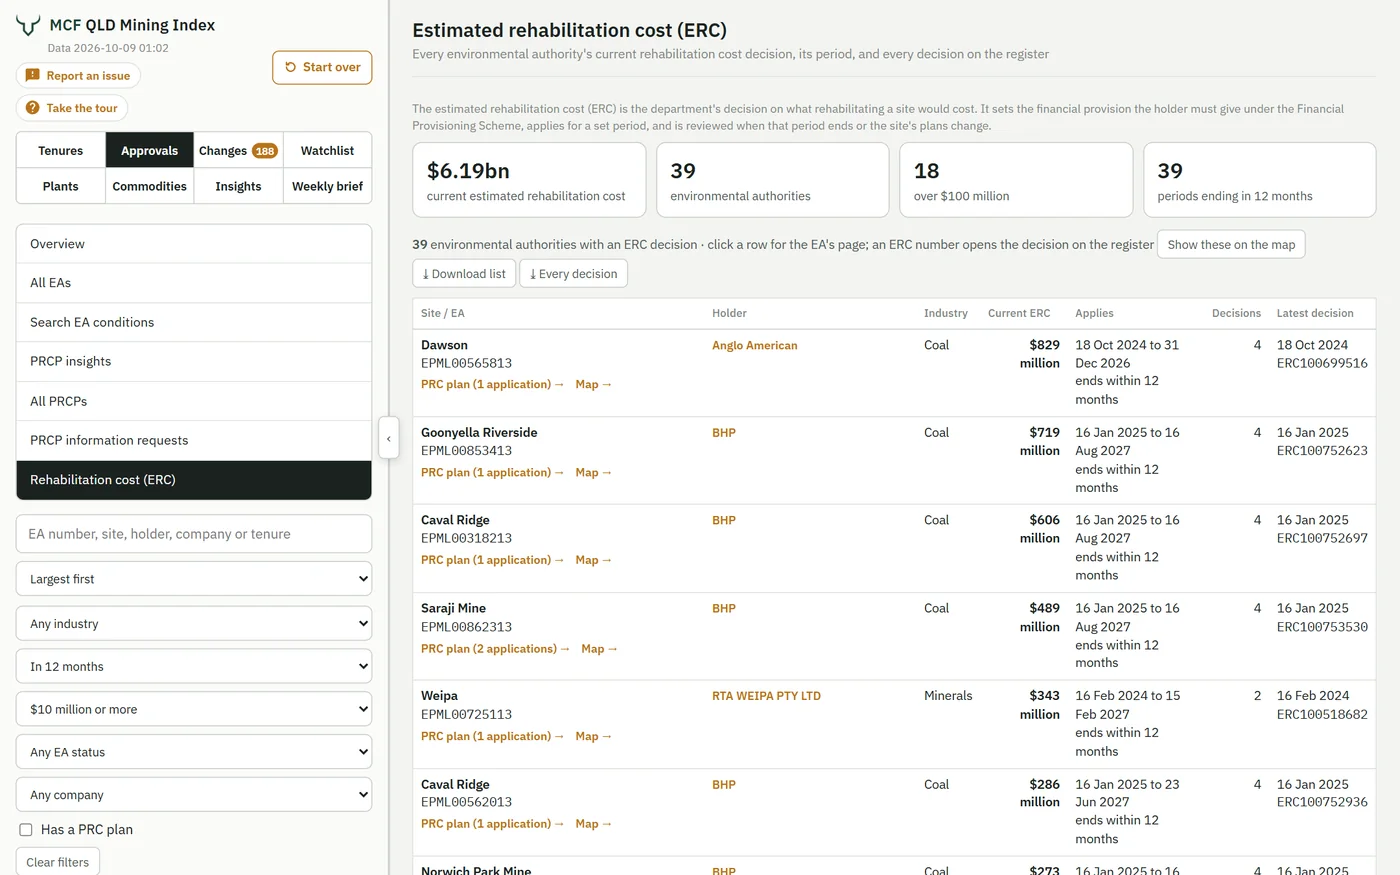This screenshot has width=1400, height=875.
Task: Click the Report an issue flag icon
Action: (33, 76)
